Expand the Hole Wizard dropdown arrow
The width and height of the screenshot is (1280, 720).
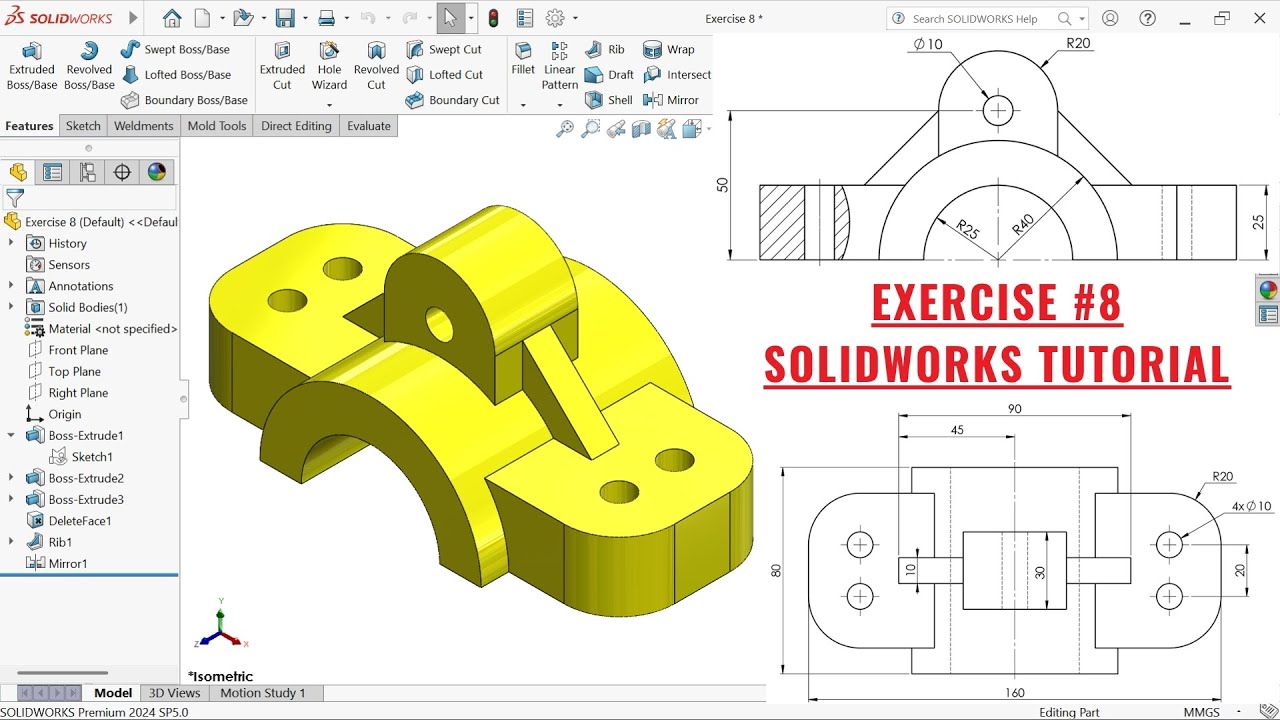point(329,104)
